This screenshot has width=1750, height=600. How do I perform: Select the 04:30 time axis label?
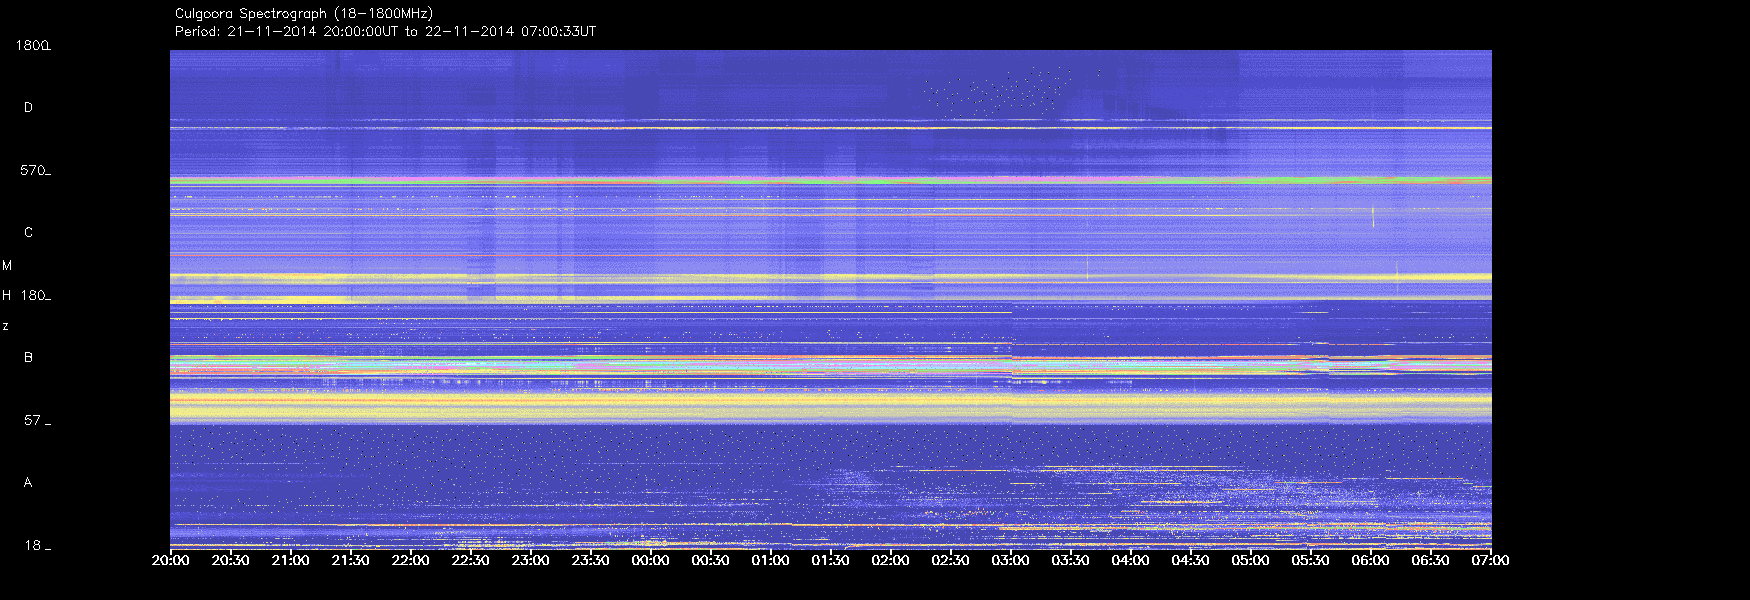coord(1190,560)
